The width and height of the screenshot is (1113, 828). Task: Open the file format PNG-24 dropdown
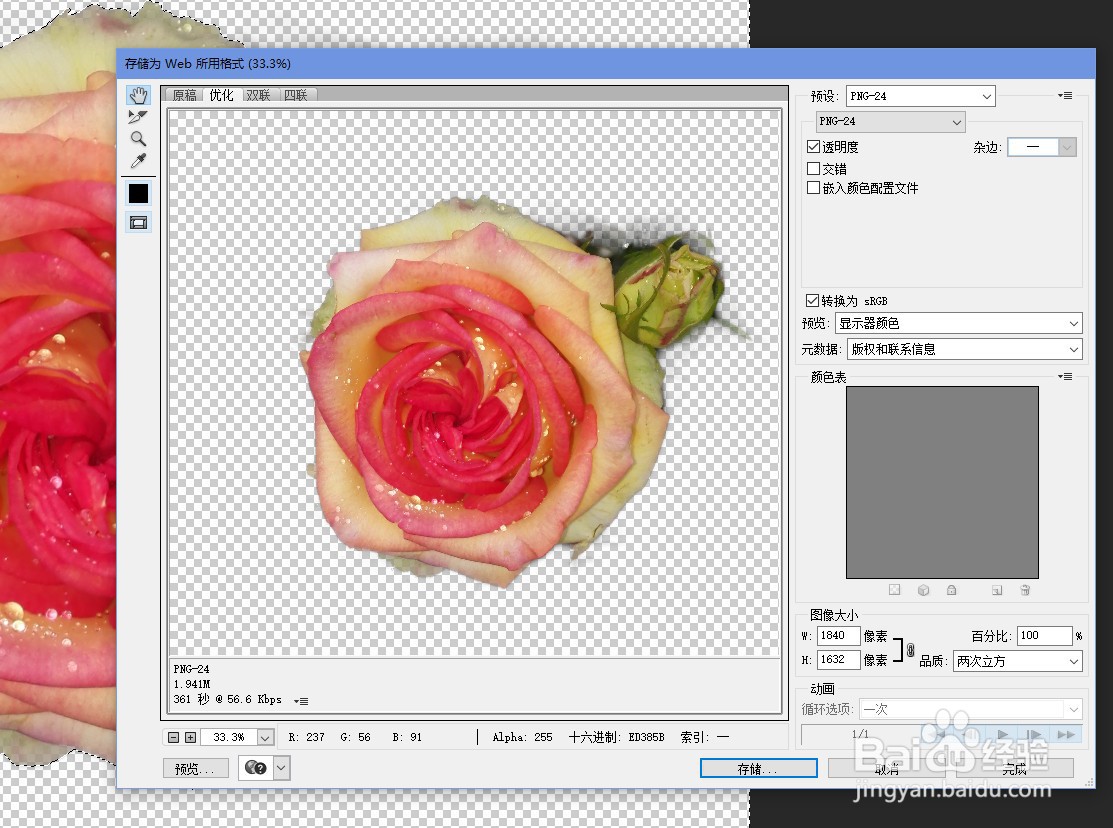click(x=890, y=121)
